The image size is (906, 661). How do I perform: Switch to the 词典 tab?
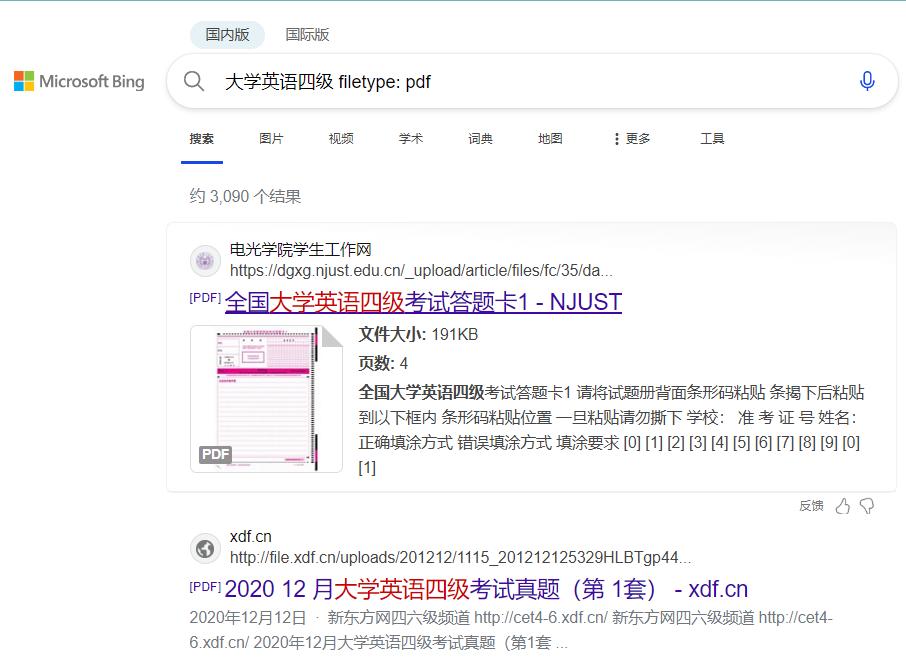pos(480,139)
